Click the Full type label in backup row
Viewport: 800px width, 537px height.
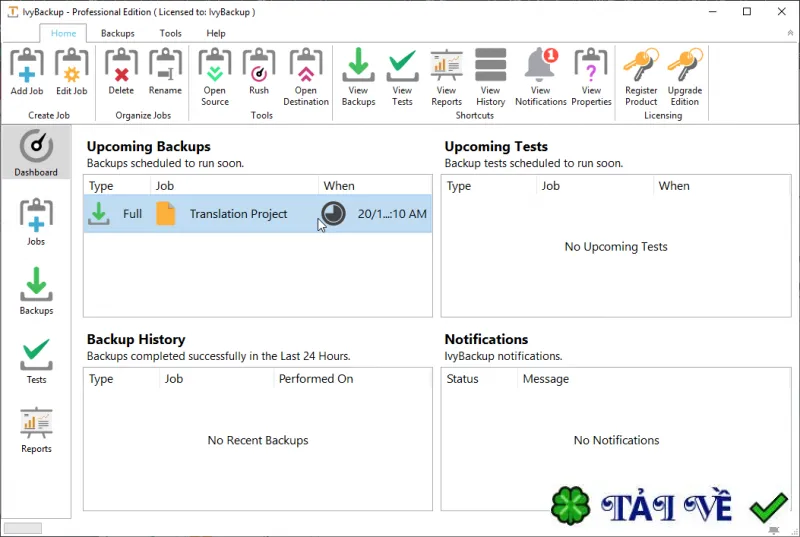click(x=132, y=214)
